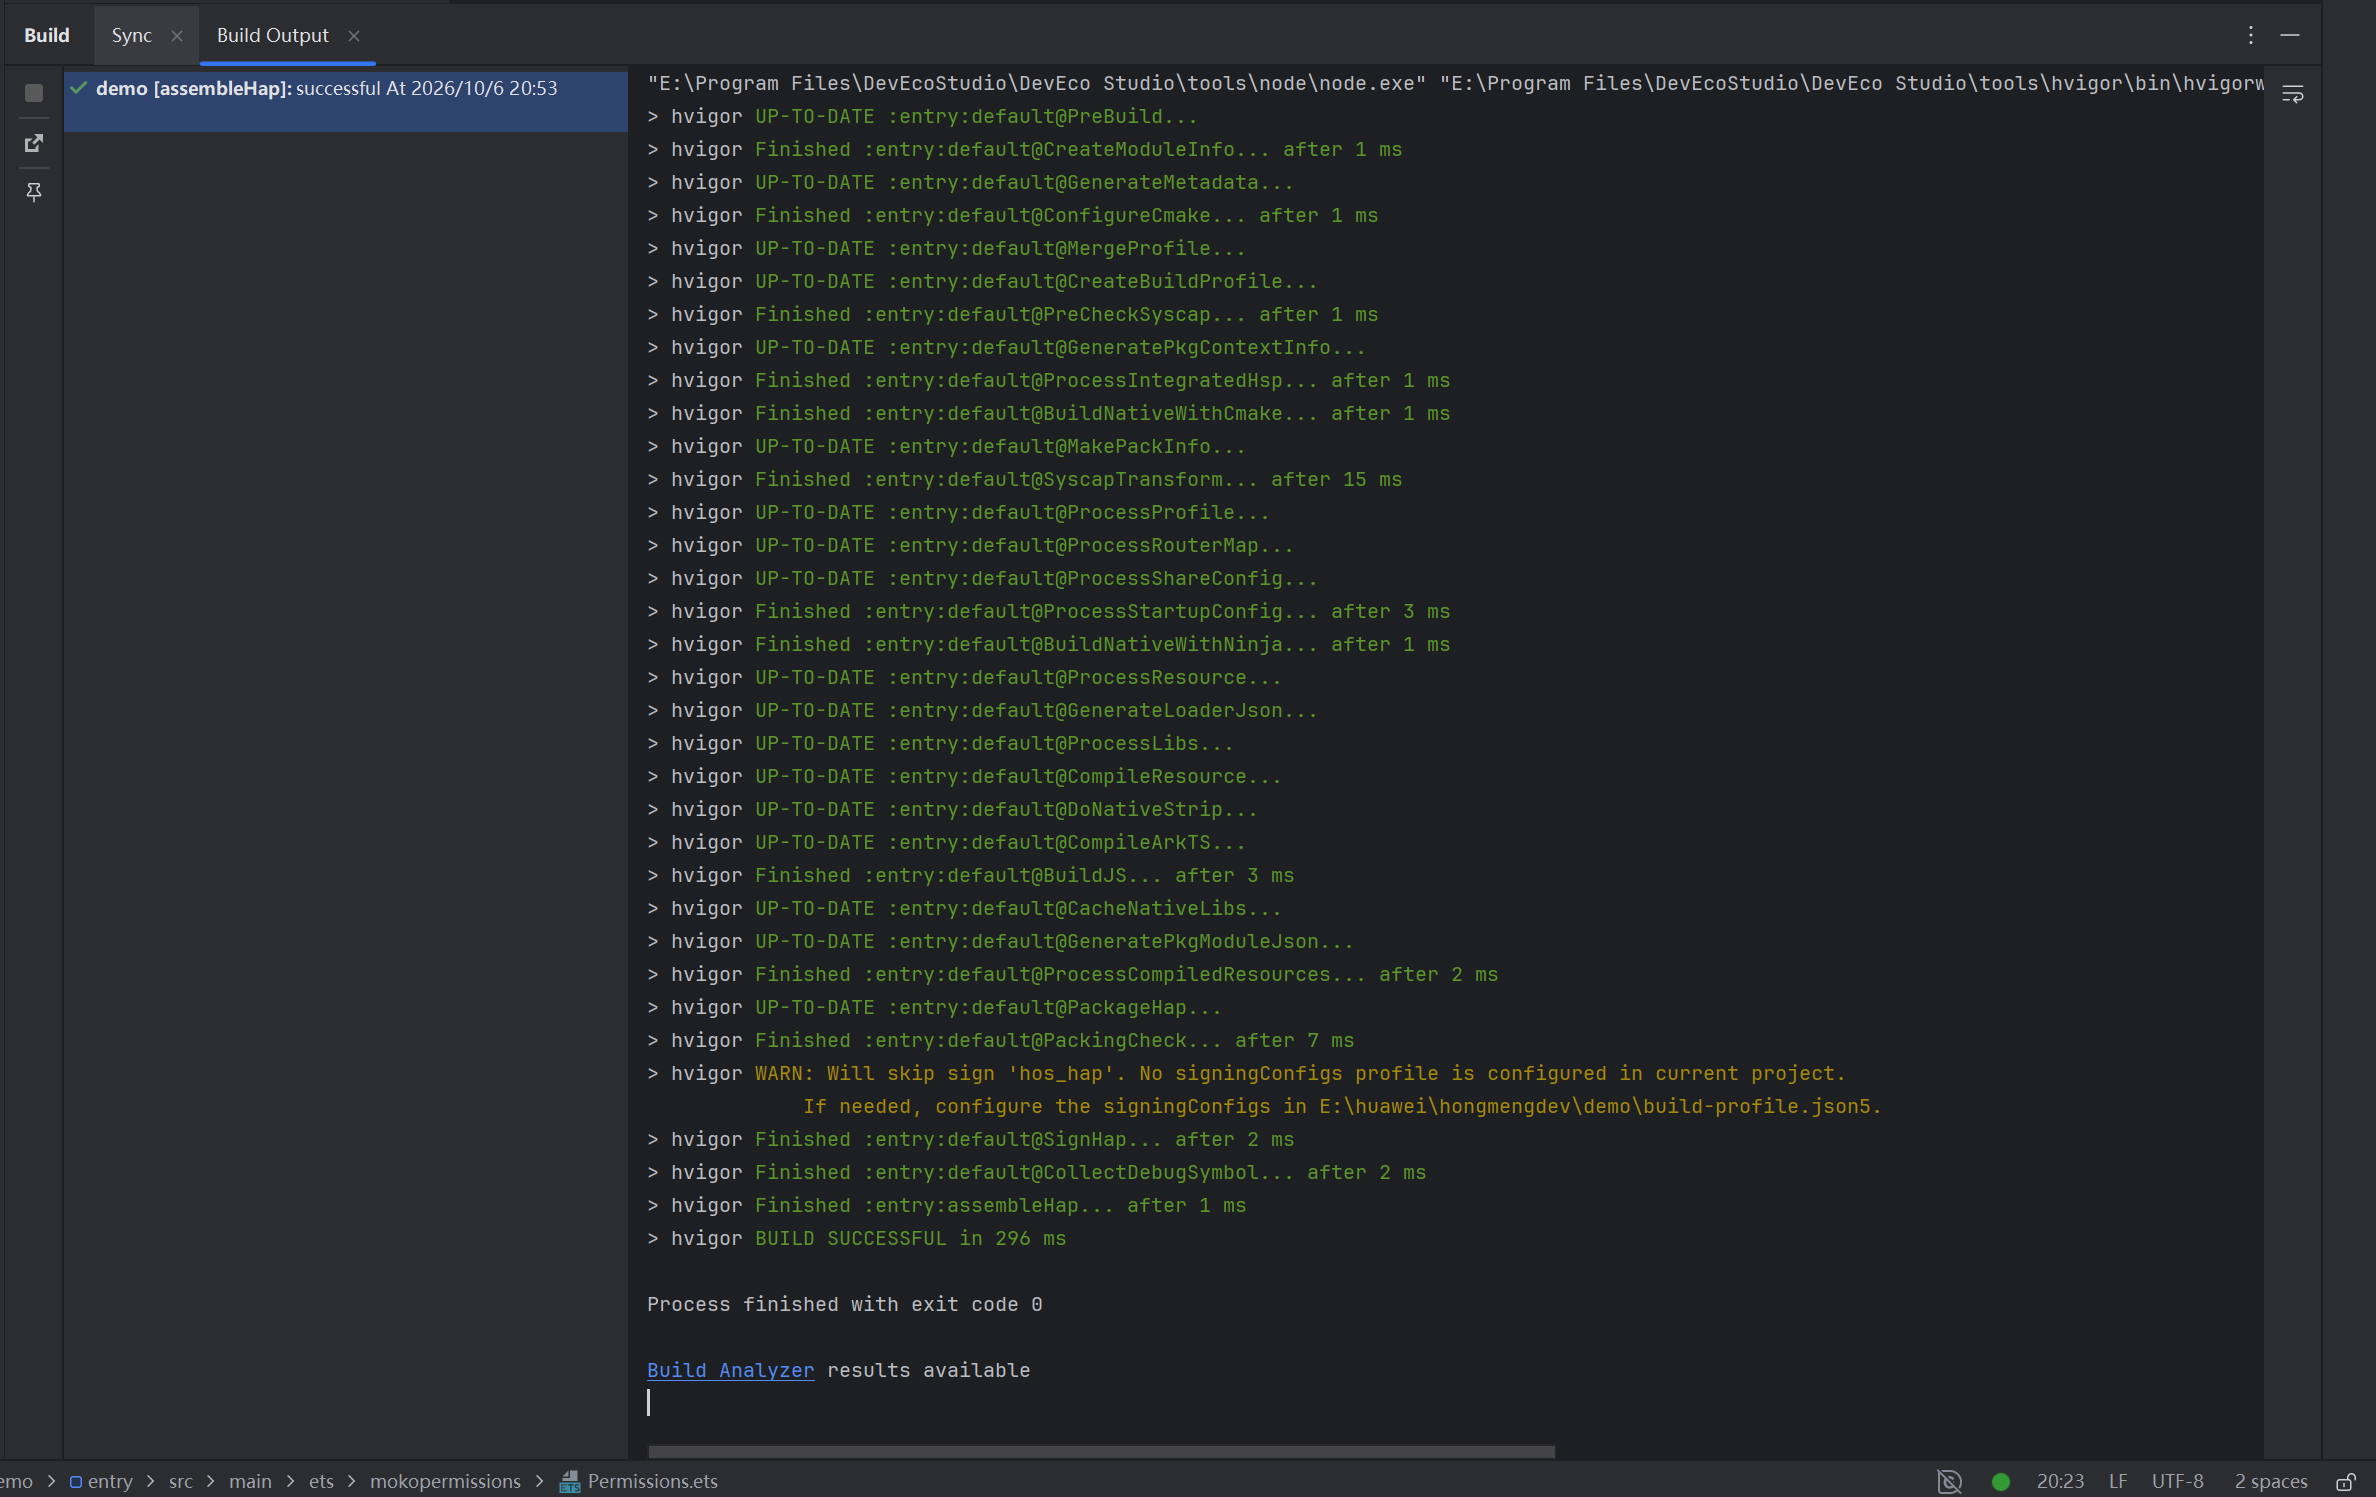
Task: Open the UTF-8 encoding selector
Action: coord(2177,1481)
